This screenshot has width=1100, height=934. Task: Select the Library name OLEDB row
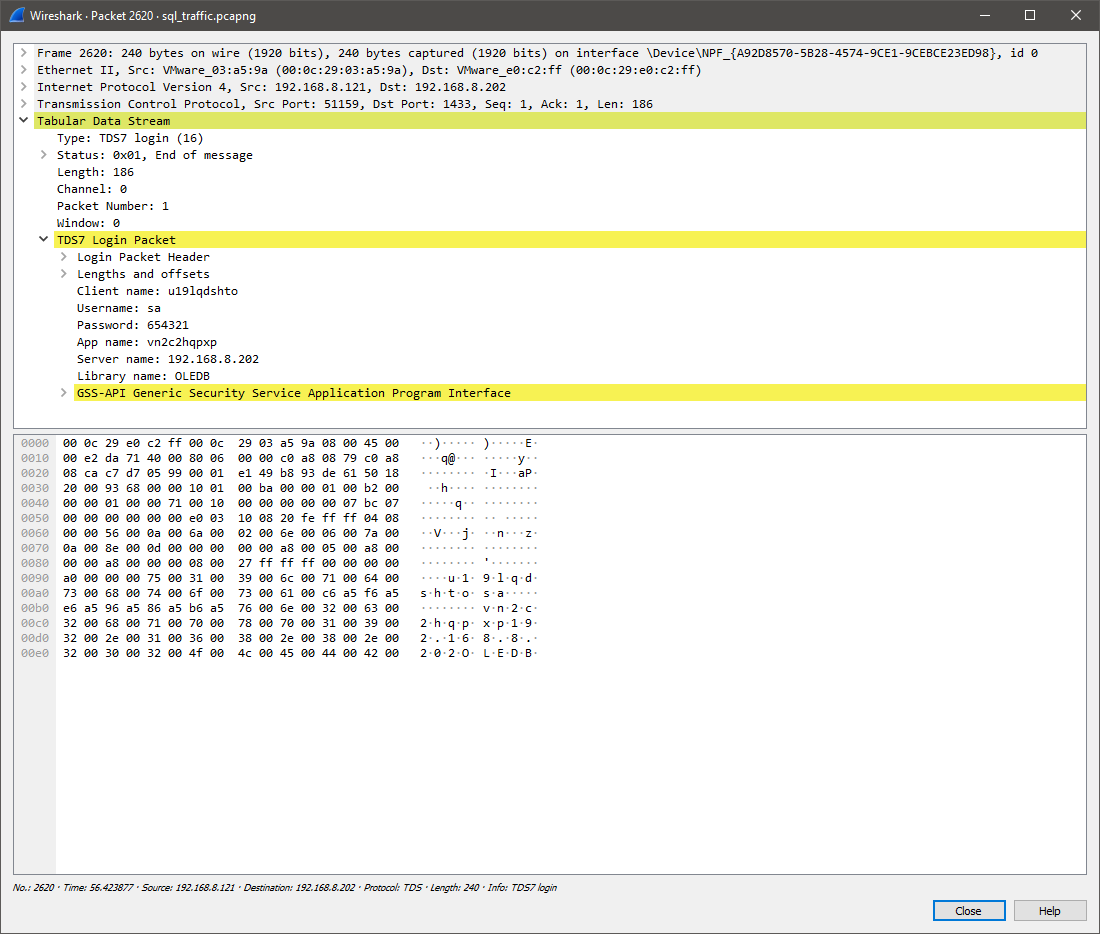[x=143, y=376]
